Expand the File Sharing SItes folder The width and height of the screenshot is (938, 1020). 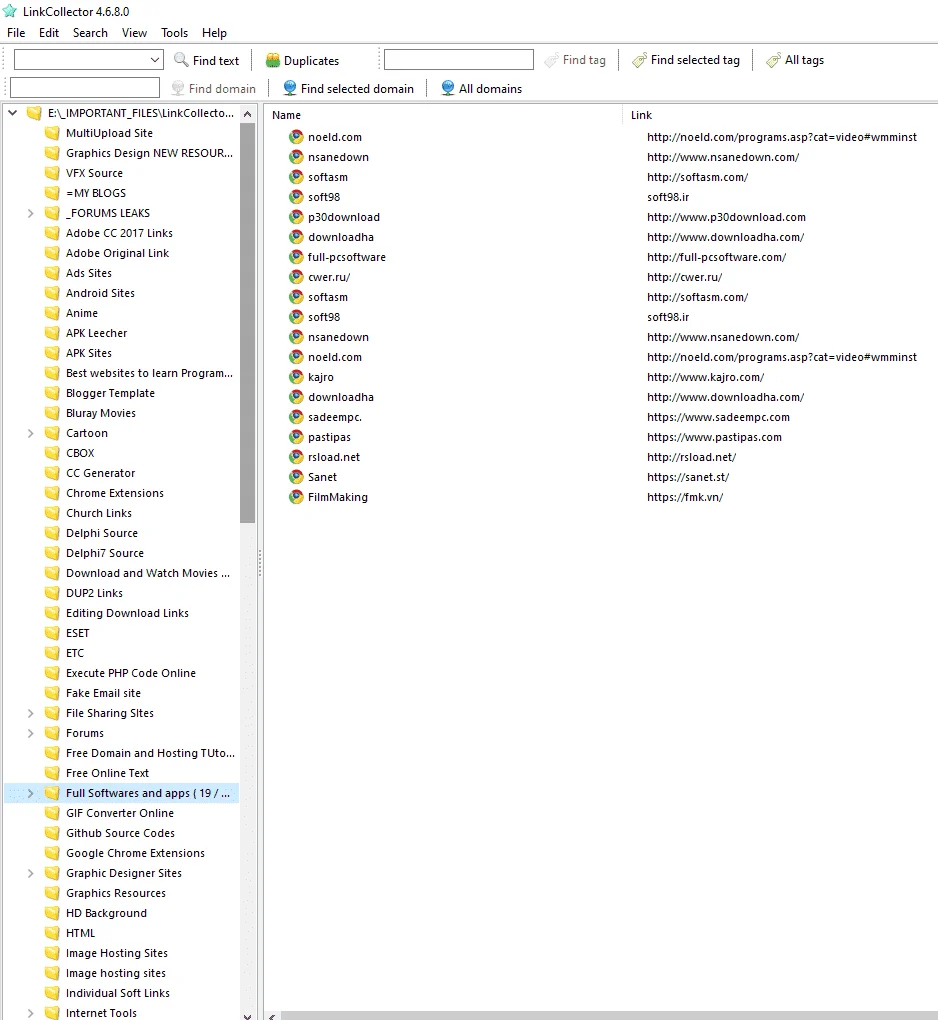click(x=31, y=713)
